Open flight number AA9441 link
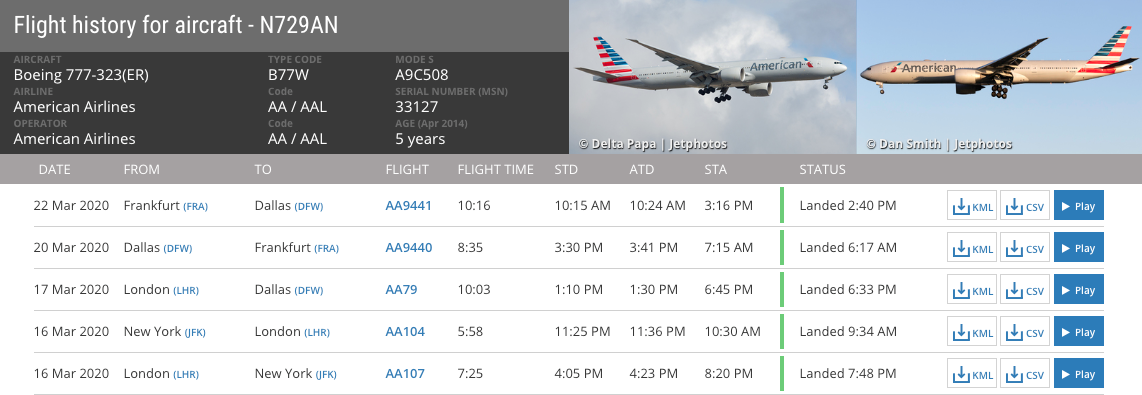The width and height of the screenshot is (1142, 395). (x=409, y=206)
